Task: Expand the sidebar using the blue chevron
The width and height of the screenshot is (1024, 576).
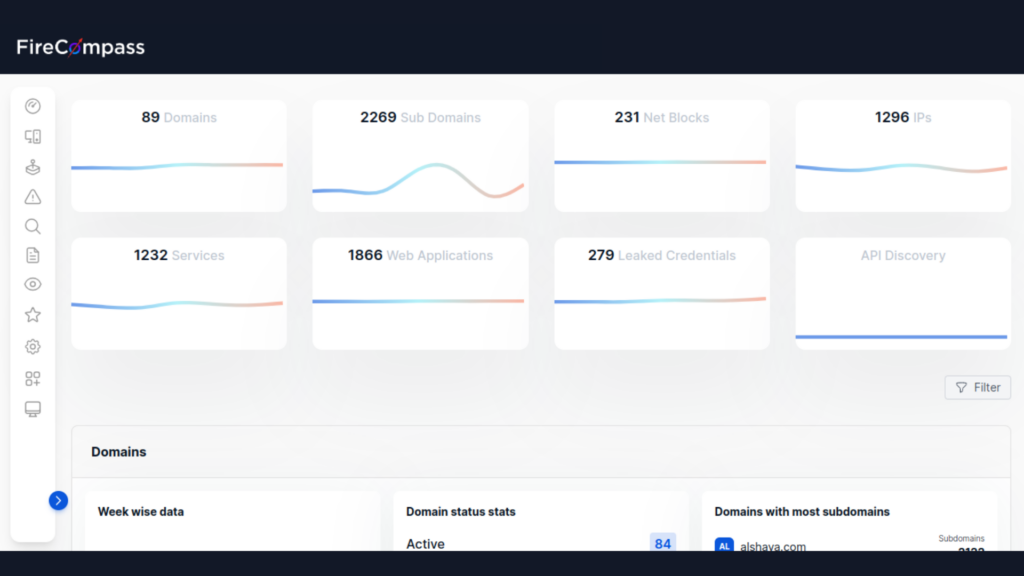Action: click(x=58, y=500)
